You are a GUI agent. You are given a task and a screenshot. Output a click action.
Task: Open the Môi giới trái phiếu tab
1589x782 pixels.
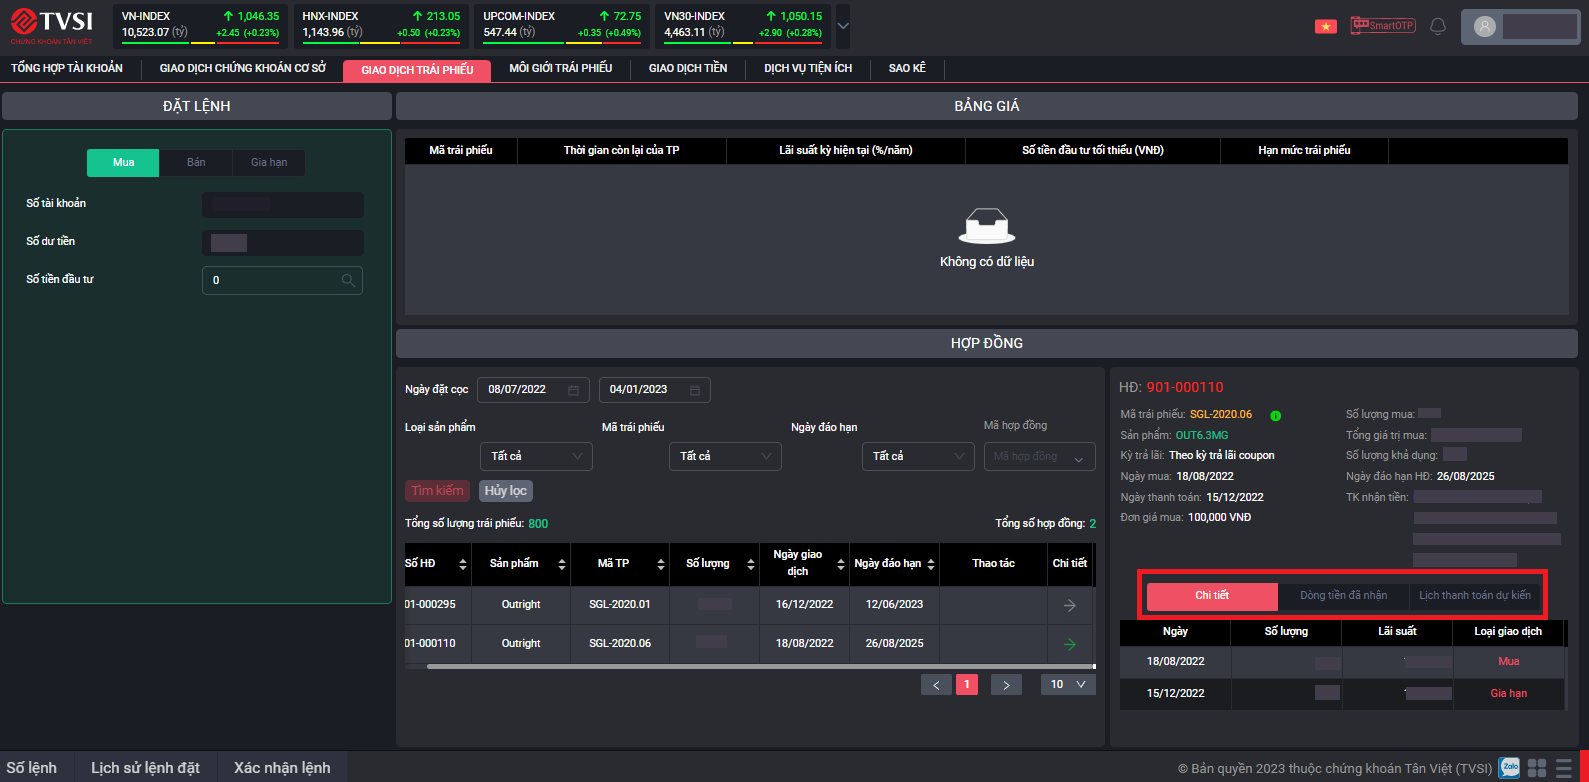[560, 68]
